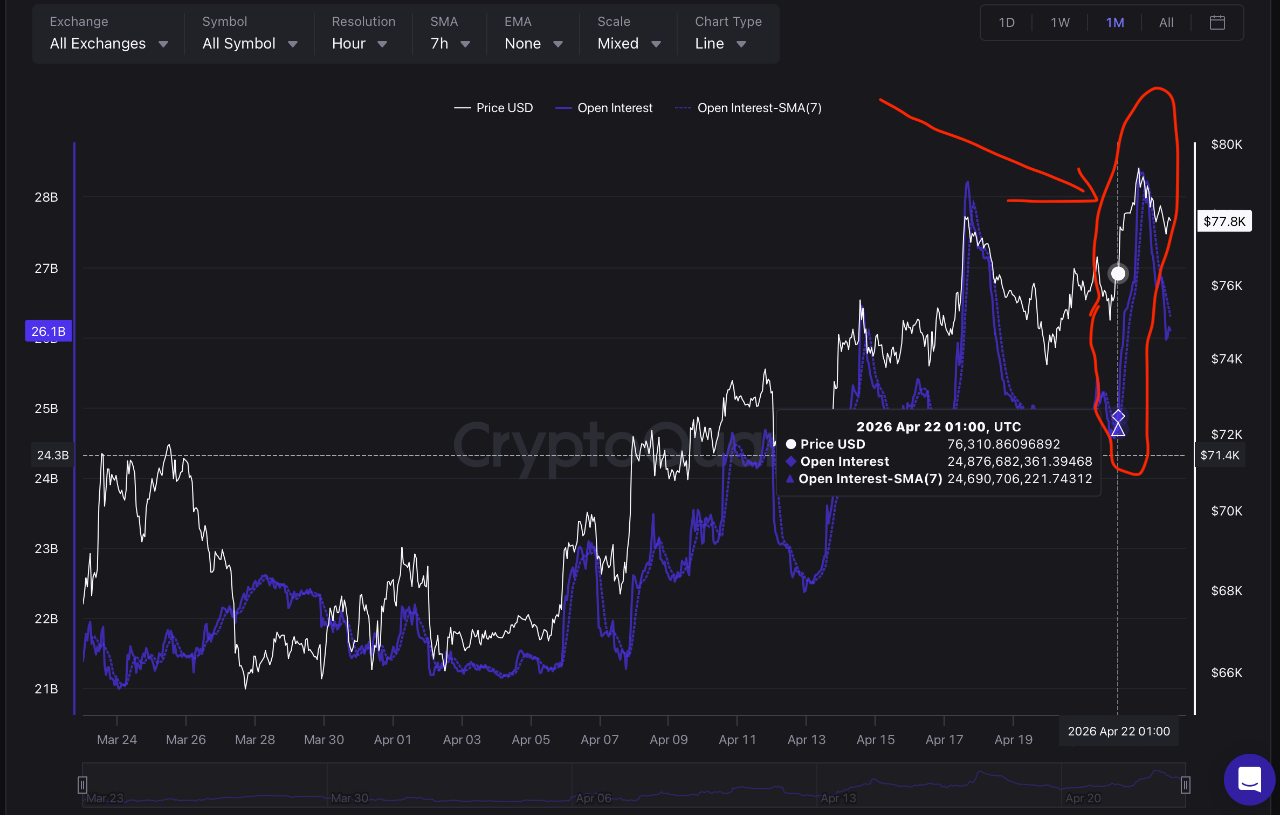
Task: Select the 1D time range
Action: pos(1007,22)
